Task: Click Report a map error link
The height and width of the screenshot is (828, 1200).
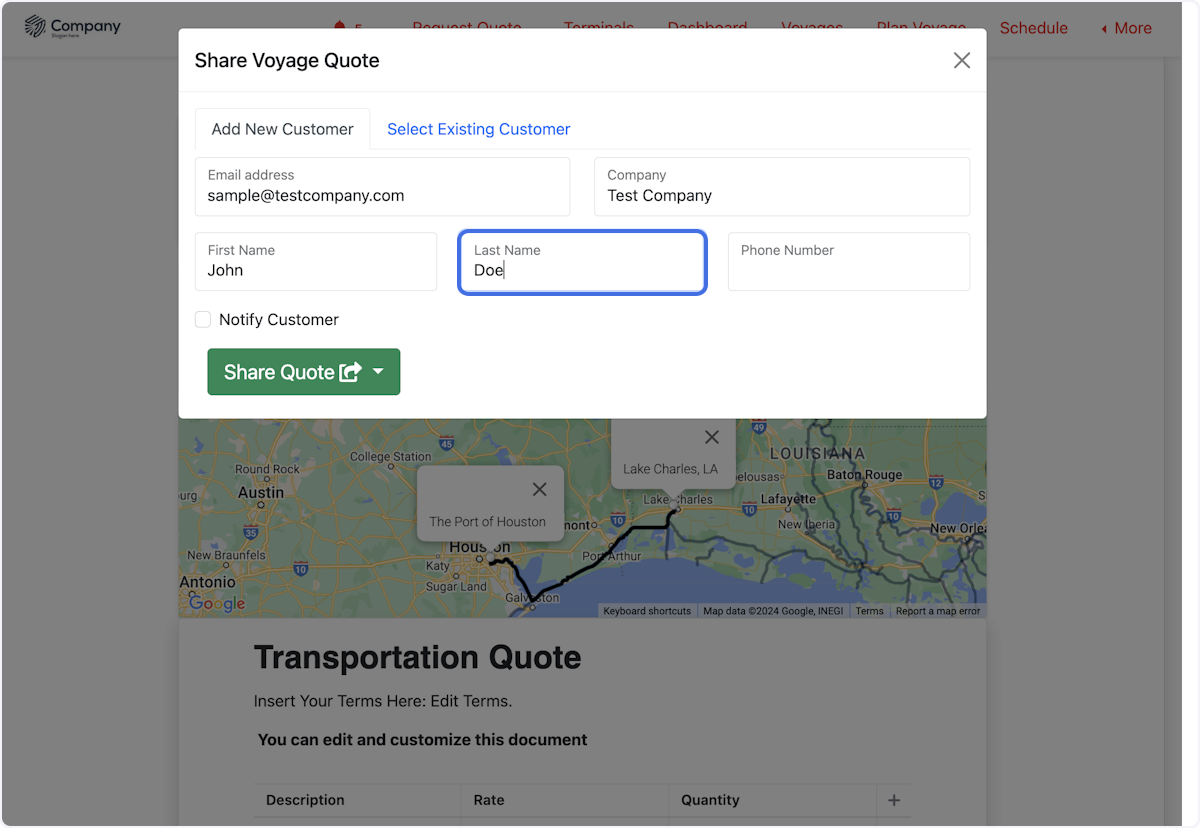Action: click(937, 611)
